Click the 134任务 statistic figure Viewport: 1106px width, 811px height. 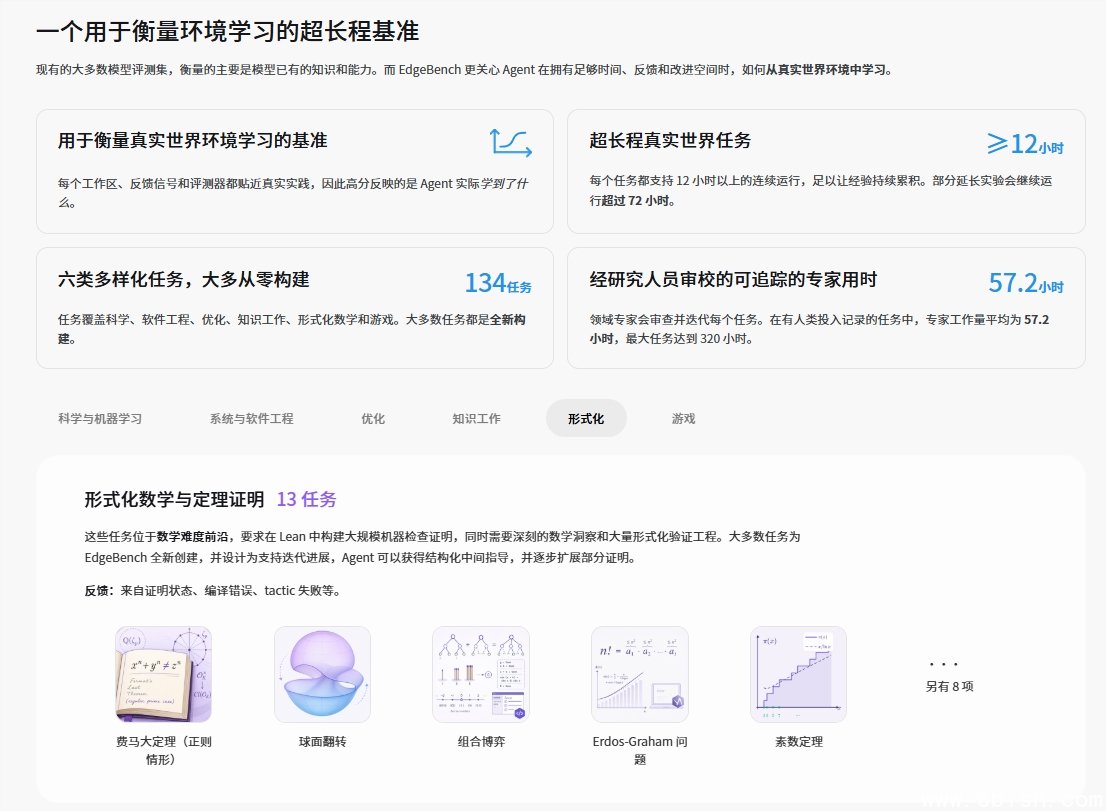(498, 283)
